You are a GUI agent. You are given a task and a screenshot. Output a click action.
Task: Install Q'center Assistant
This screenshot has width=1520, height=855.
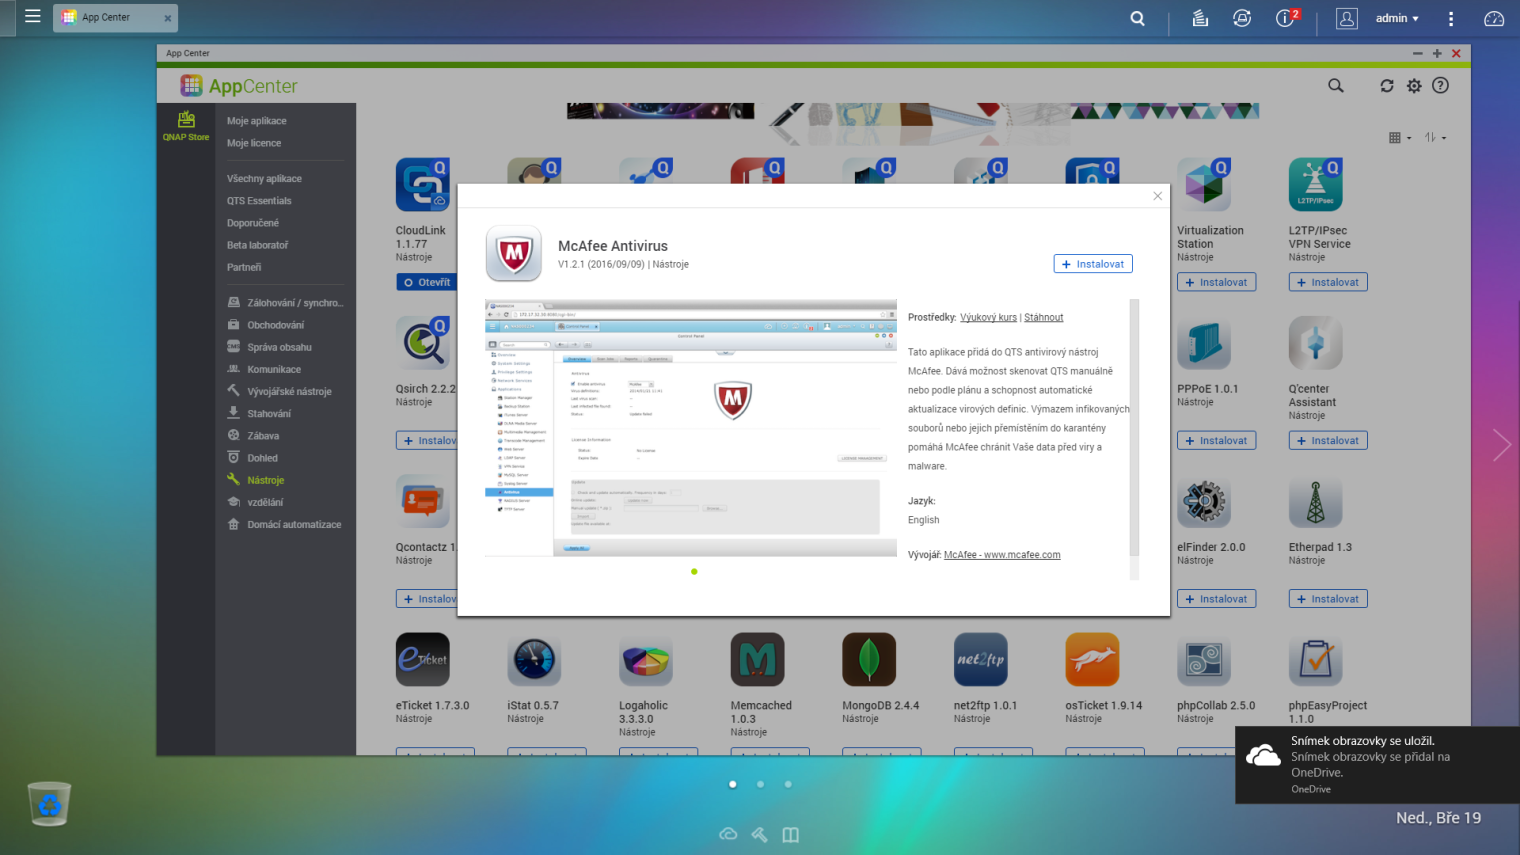pyautogui.click(x=1328, y=441)
